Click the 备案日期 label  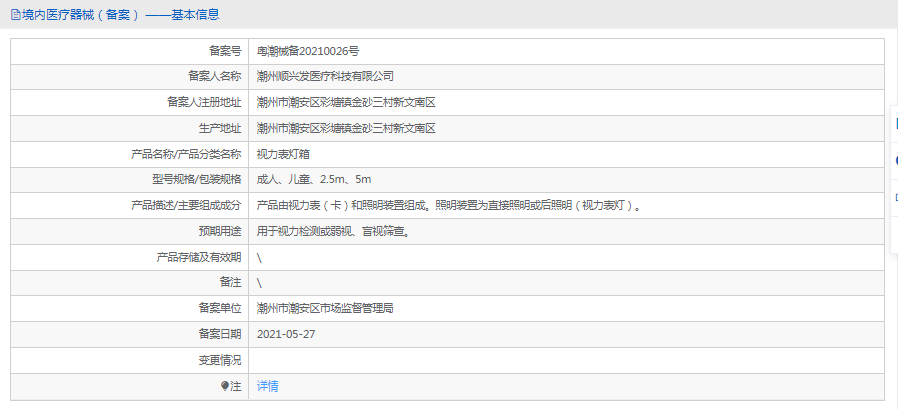pyautogui.click(x=220, y=334)
